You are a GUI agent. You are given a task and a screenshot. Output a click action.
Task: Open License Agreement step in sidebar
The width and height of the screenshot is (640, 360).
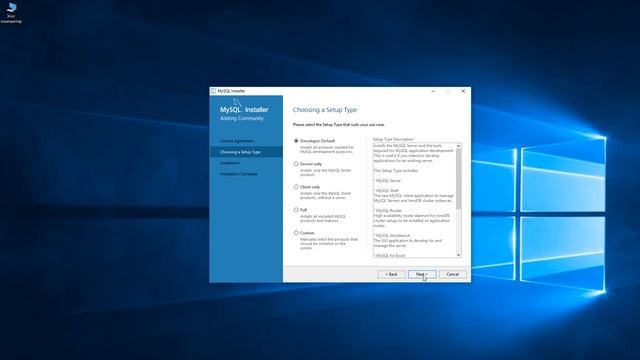[x=237, y=141]
